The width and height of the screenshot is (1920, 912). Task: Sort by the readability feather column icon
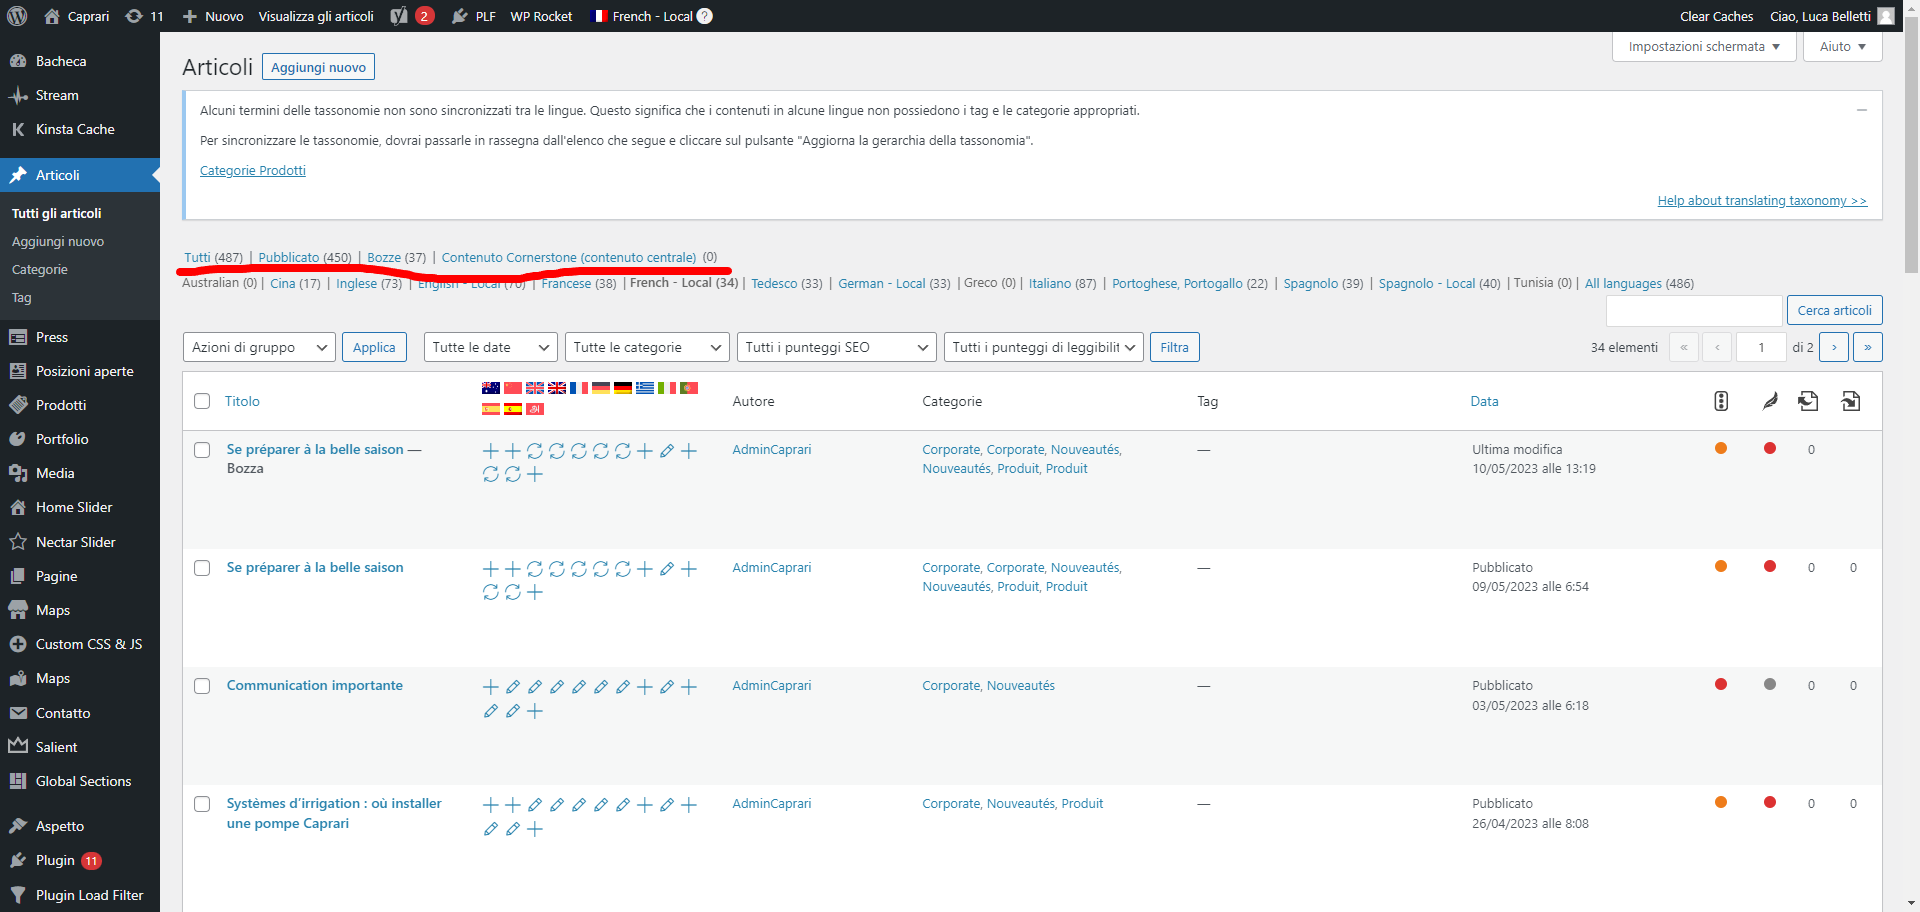1770,401
